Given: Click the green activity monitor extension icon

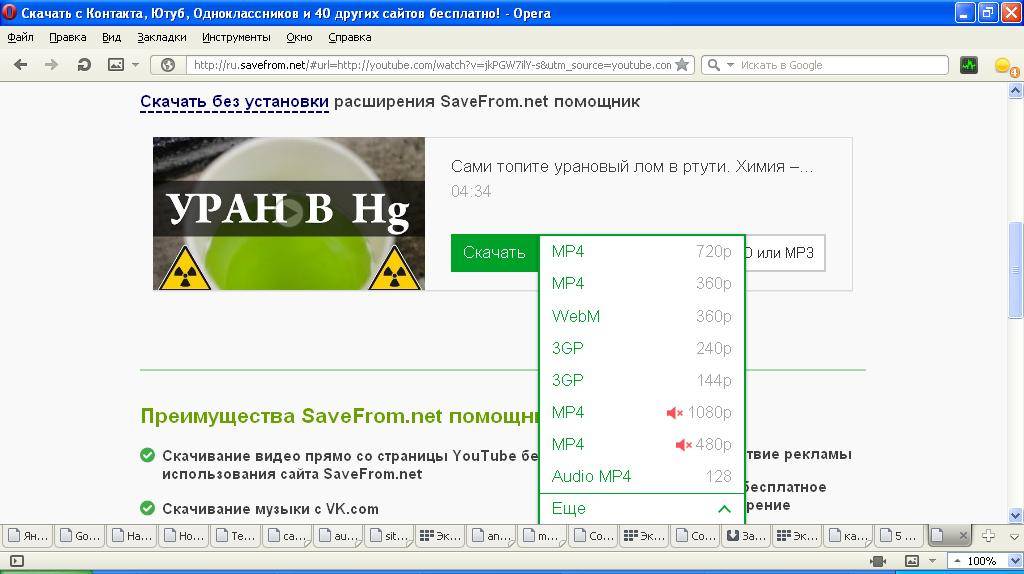Looking at the screenshot, I should pyautogui.click(x=968, y=65).
